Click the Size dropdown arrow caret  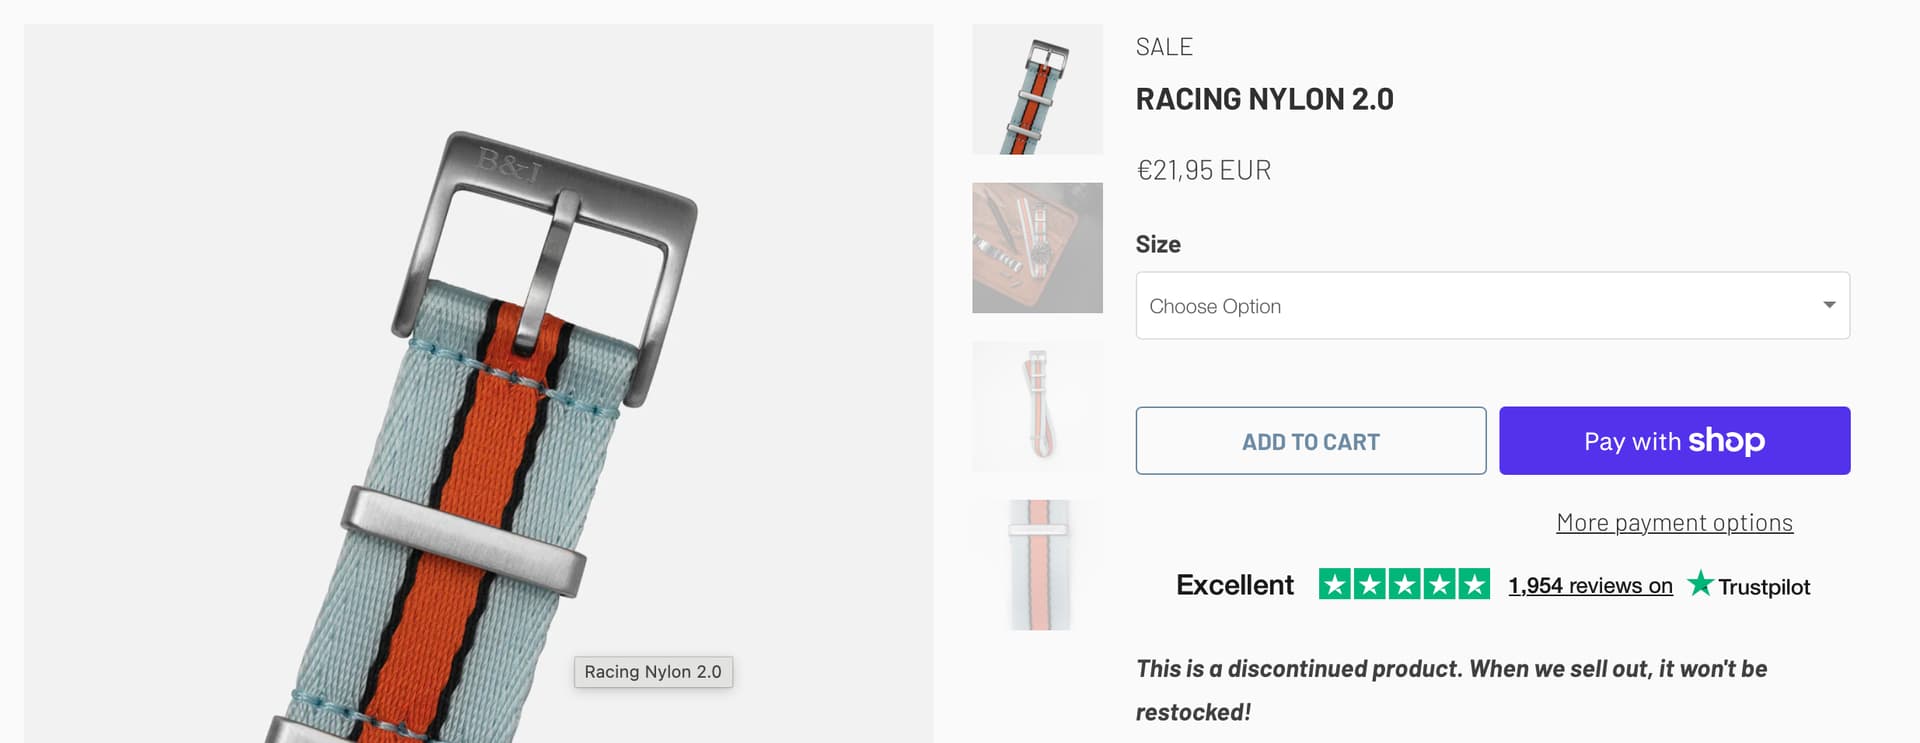1828,305
